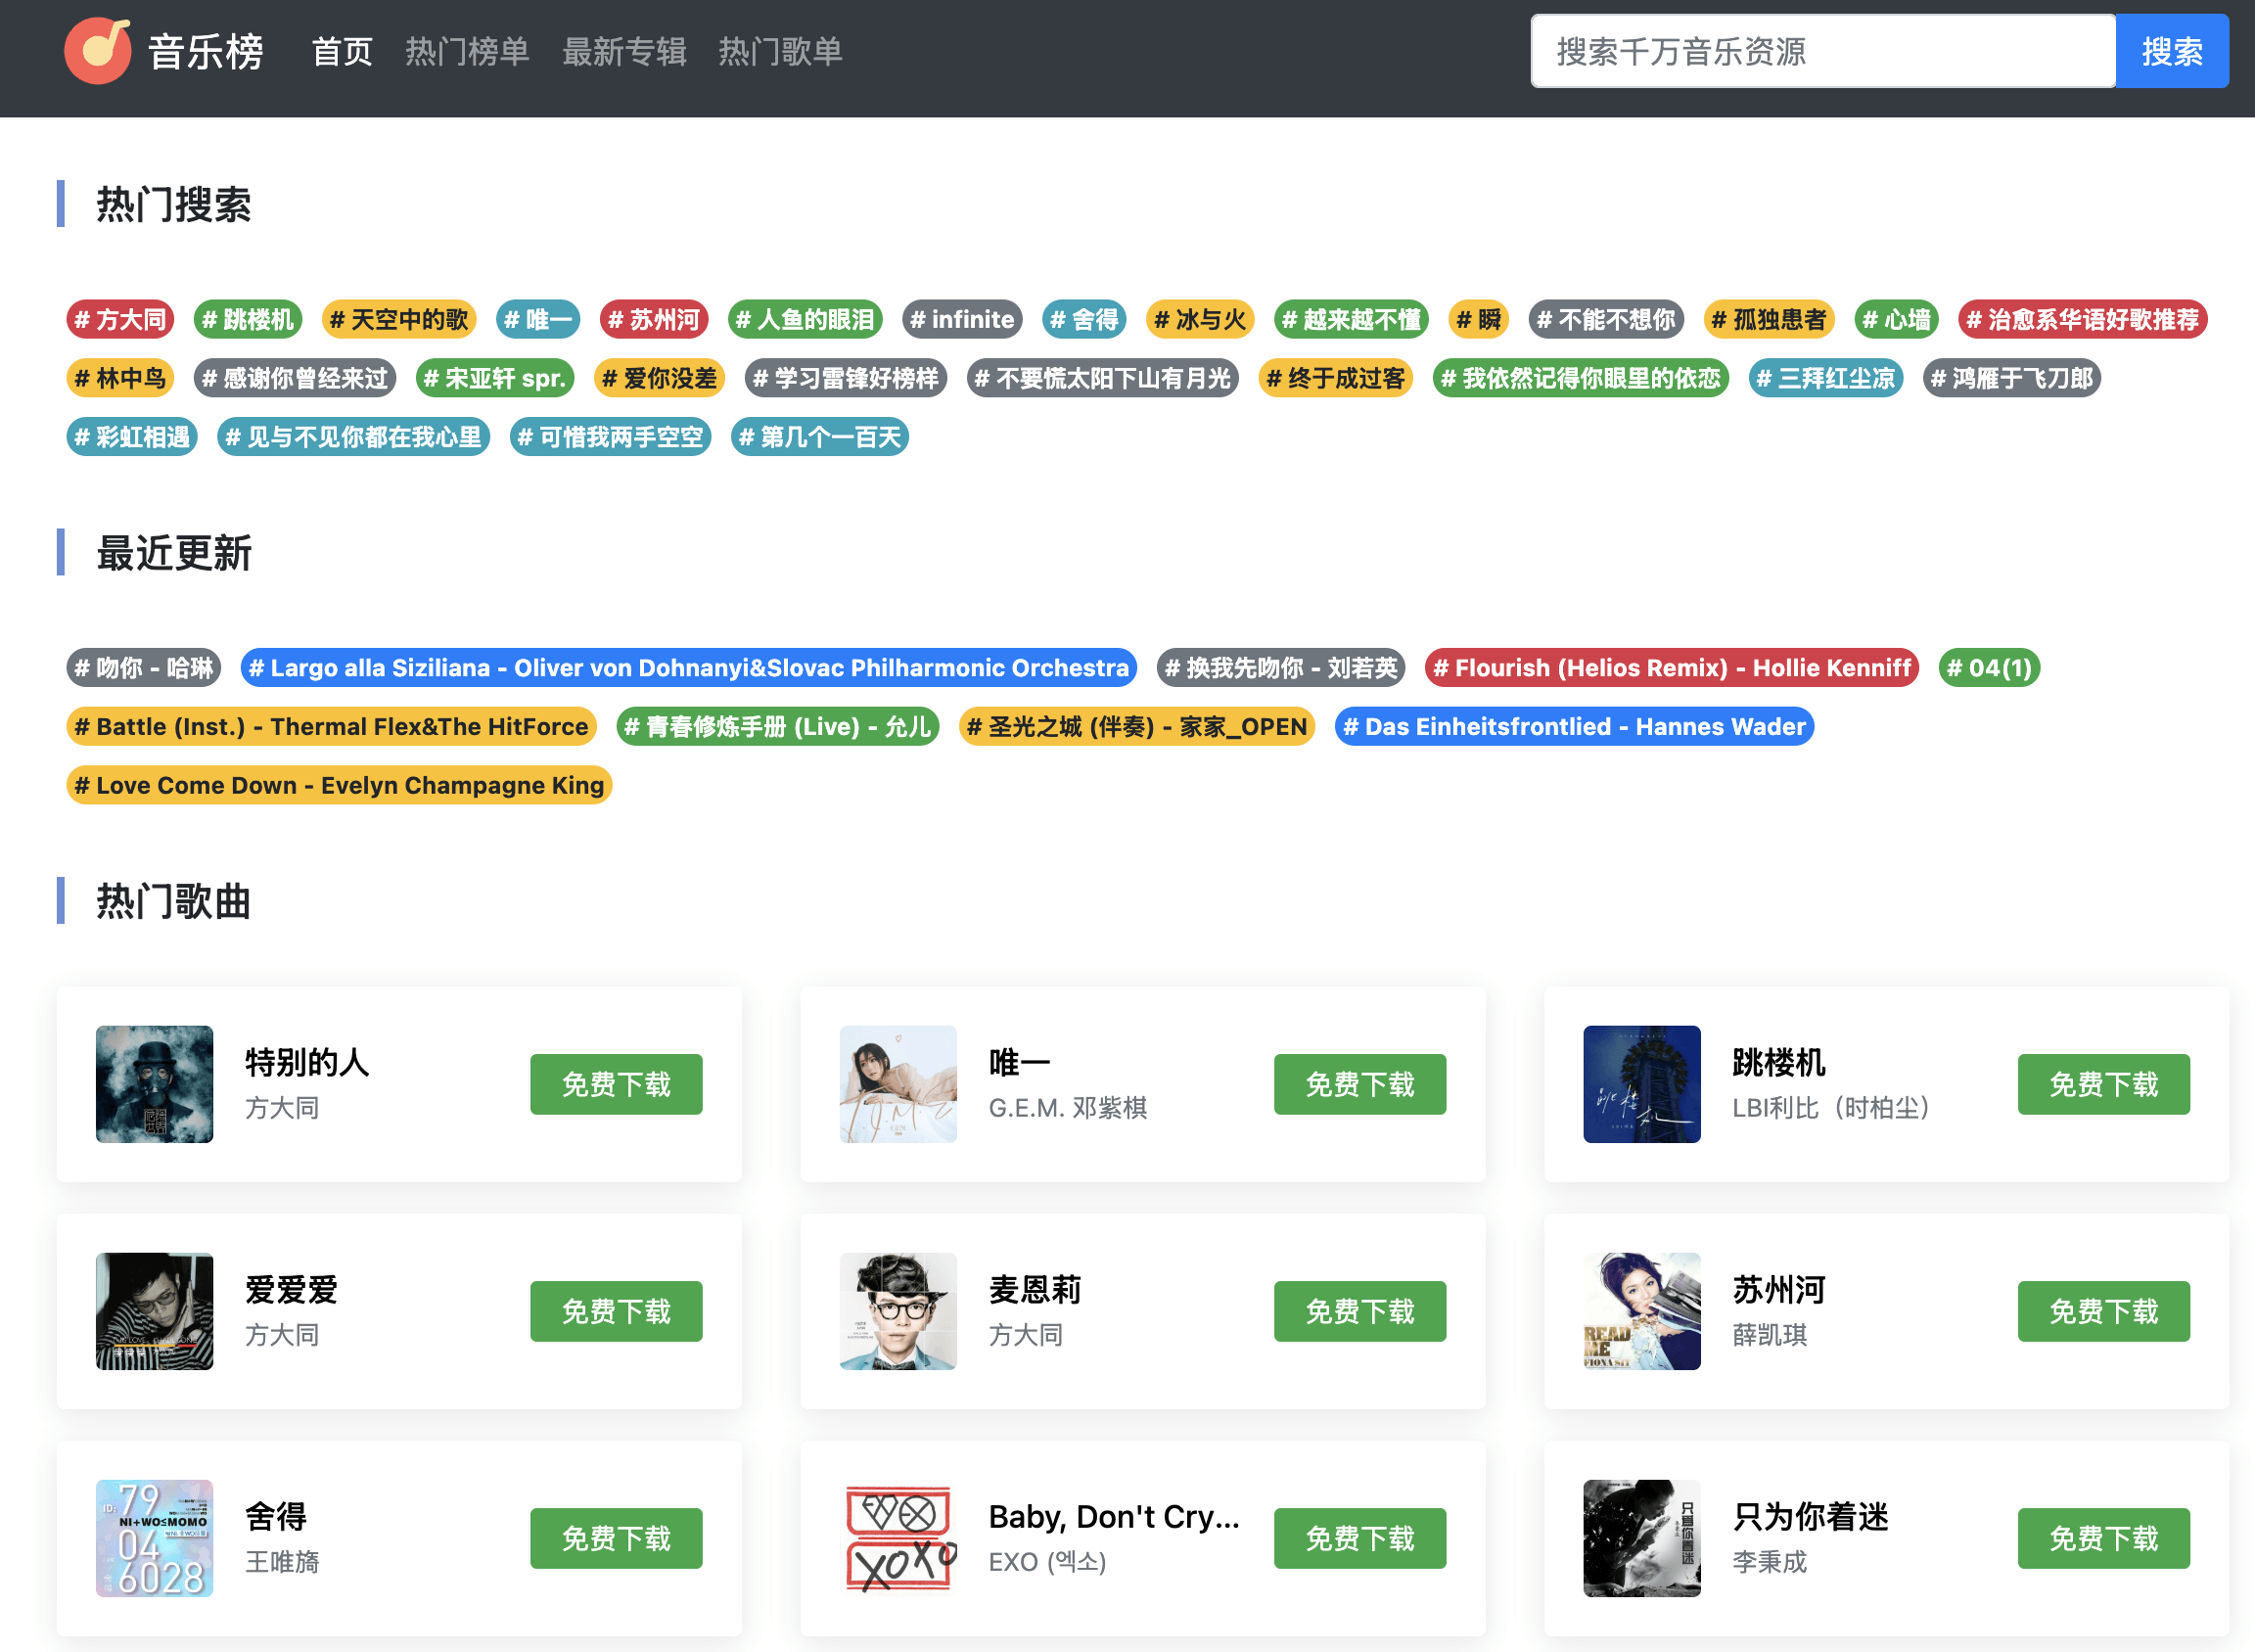Image resolution: width=2255 pixels, height=1652 pixels.
Task: Open recent update # 吻你 - 哈琳
Action: [x=144, y=667]
